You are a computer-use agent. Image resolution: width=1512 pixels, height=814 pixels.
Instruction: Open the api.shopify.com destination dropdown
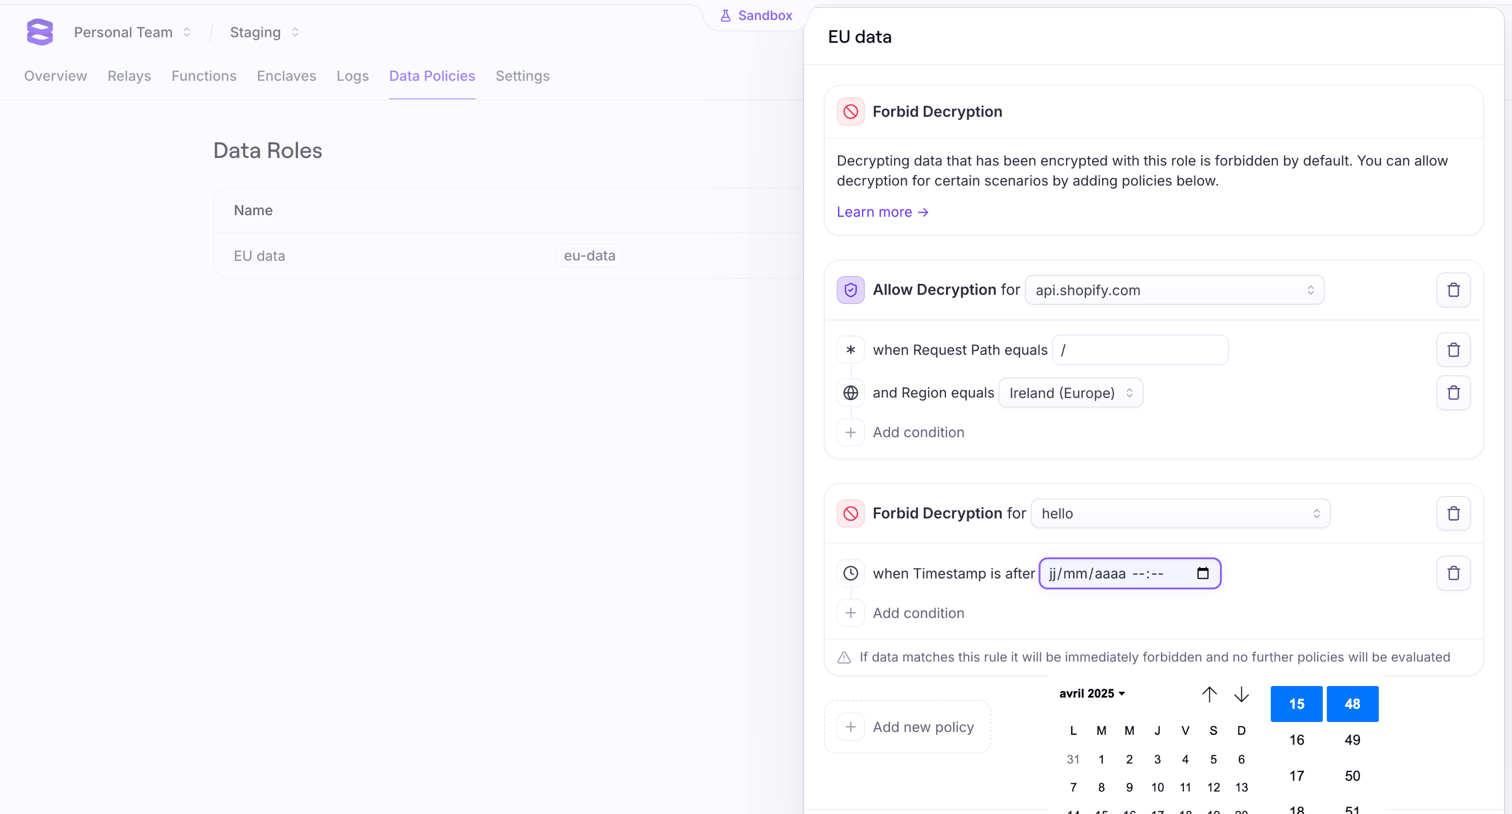point(1175,290)
